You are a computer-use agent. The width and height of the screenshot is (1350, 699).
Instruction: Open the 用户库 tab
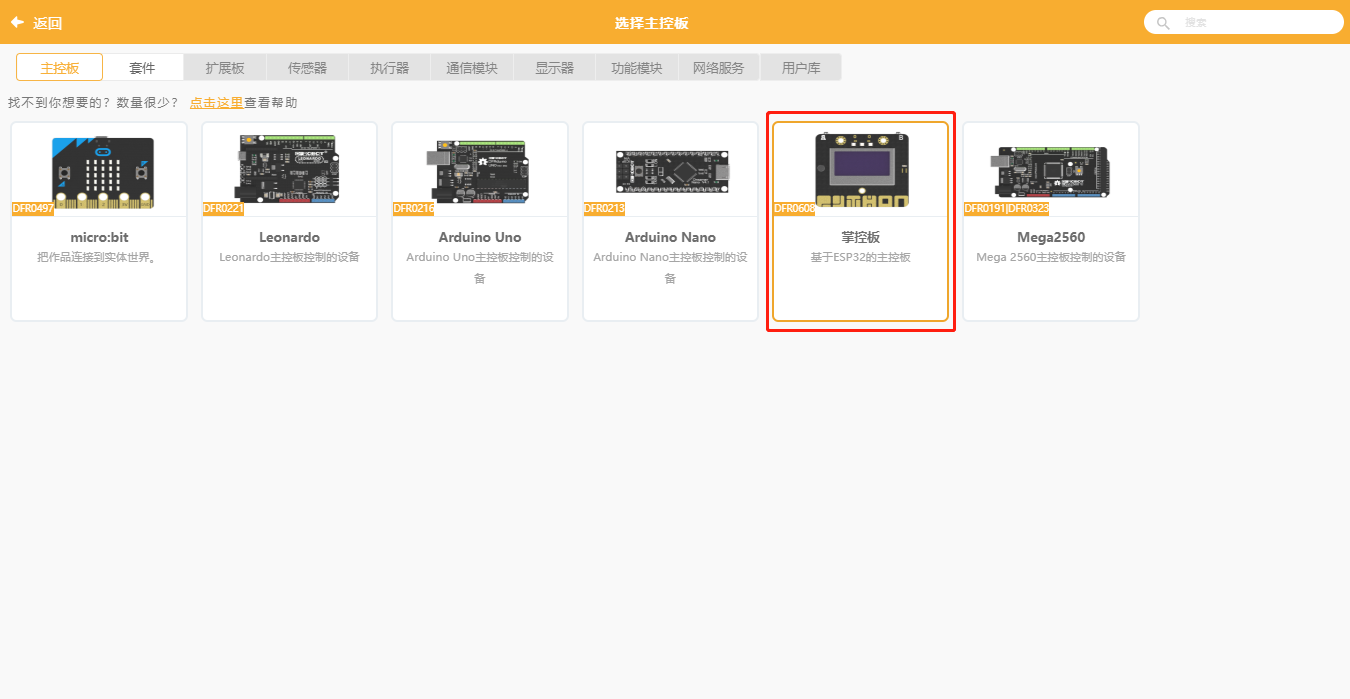800,68
